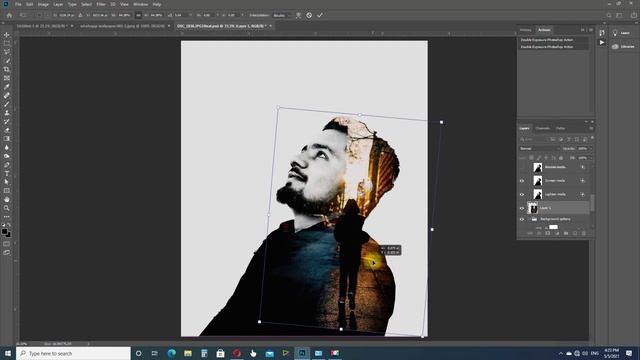Screen dimensions: 640x360
Task: Open the File menu
Action: [x=18, y=4]
